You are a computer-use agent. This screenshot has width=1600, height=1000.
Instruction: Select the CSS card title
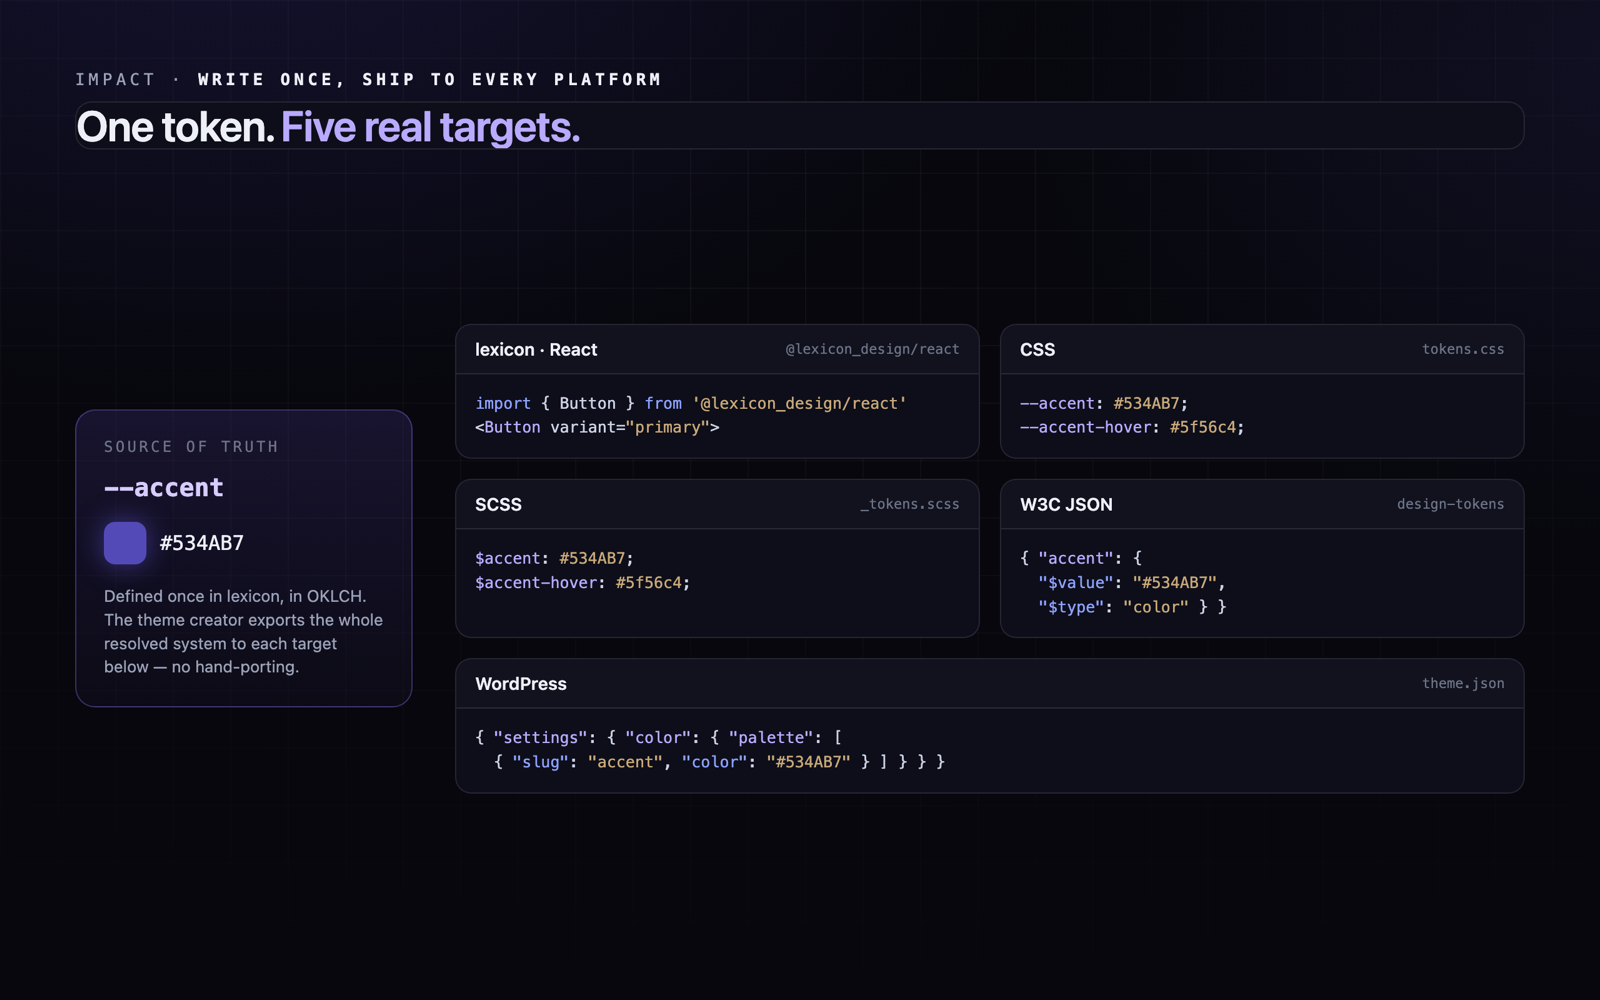coord(1037,350)
